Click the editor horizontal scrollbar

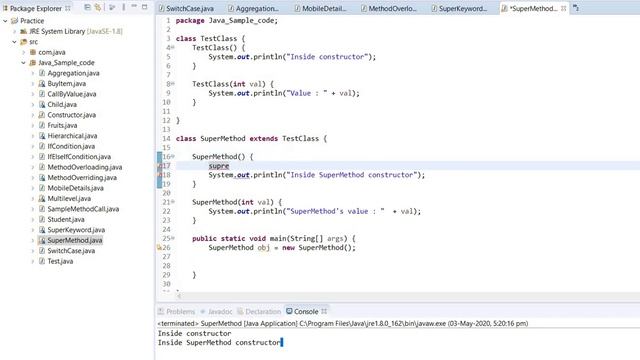point(408,296)
